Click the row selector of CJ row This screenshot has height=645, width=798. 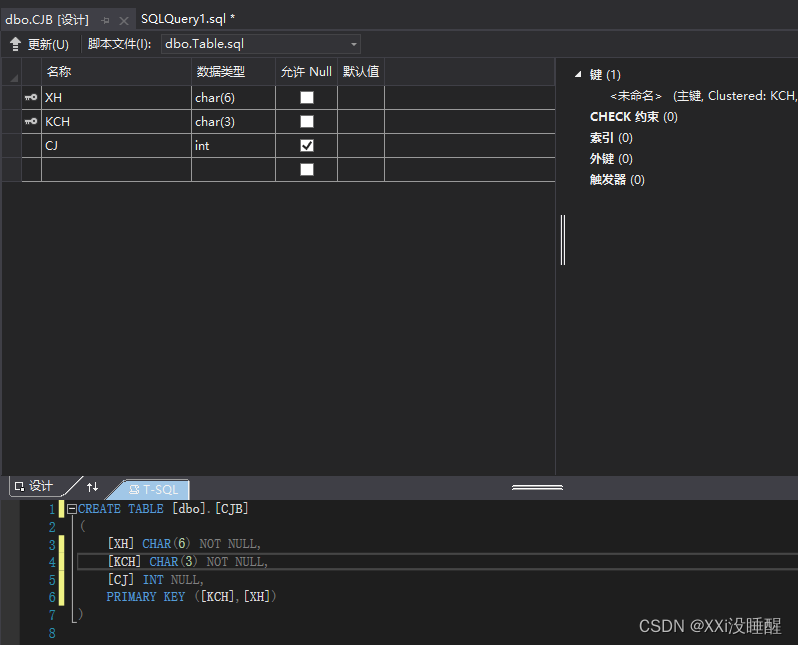[12, 146]
